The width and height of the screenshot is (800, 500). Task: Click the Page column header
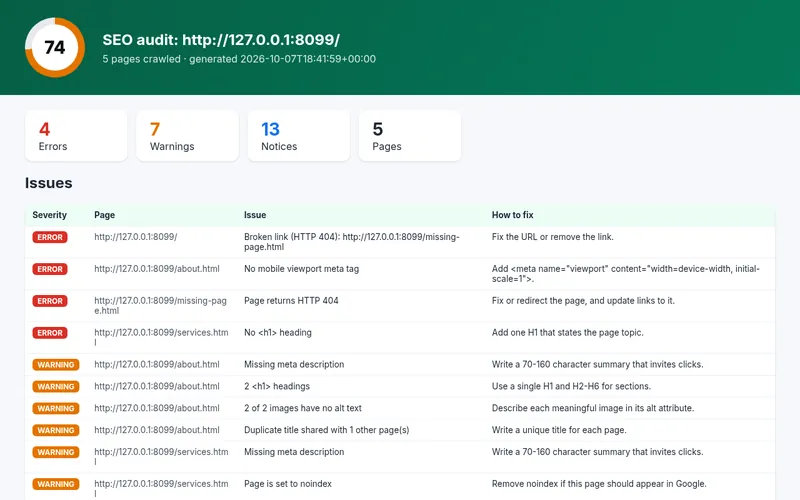104,215
